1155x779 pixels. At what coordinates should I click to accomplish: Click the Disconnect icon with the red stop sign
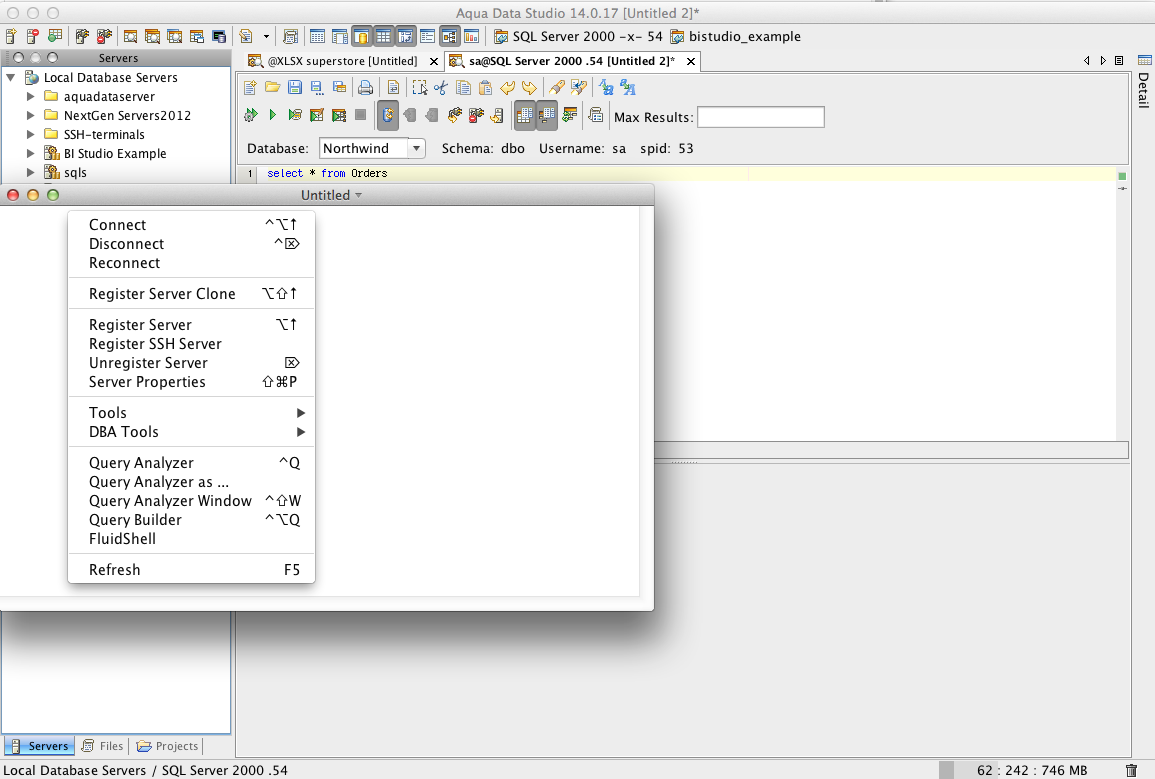pos(104,36)
